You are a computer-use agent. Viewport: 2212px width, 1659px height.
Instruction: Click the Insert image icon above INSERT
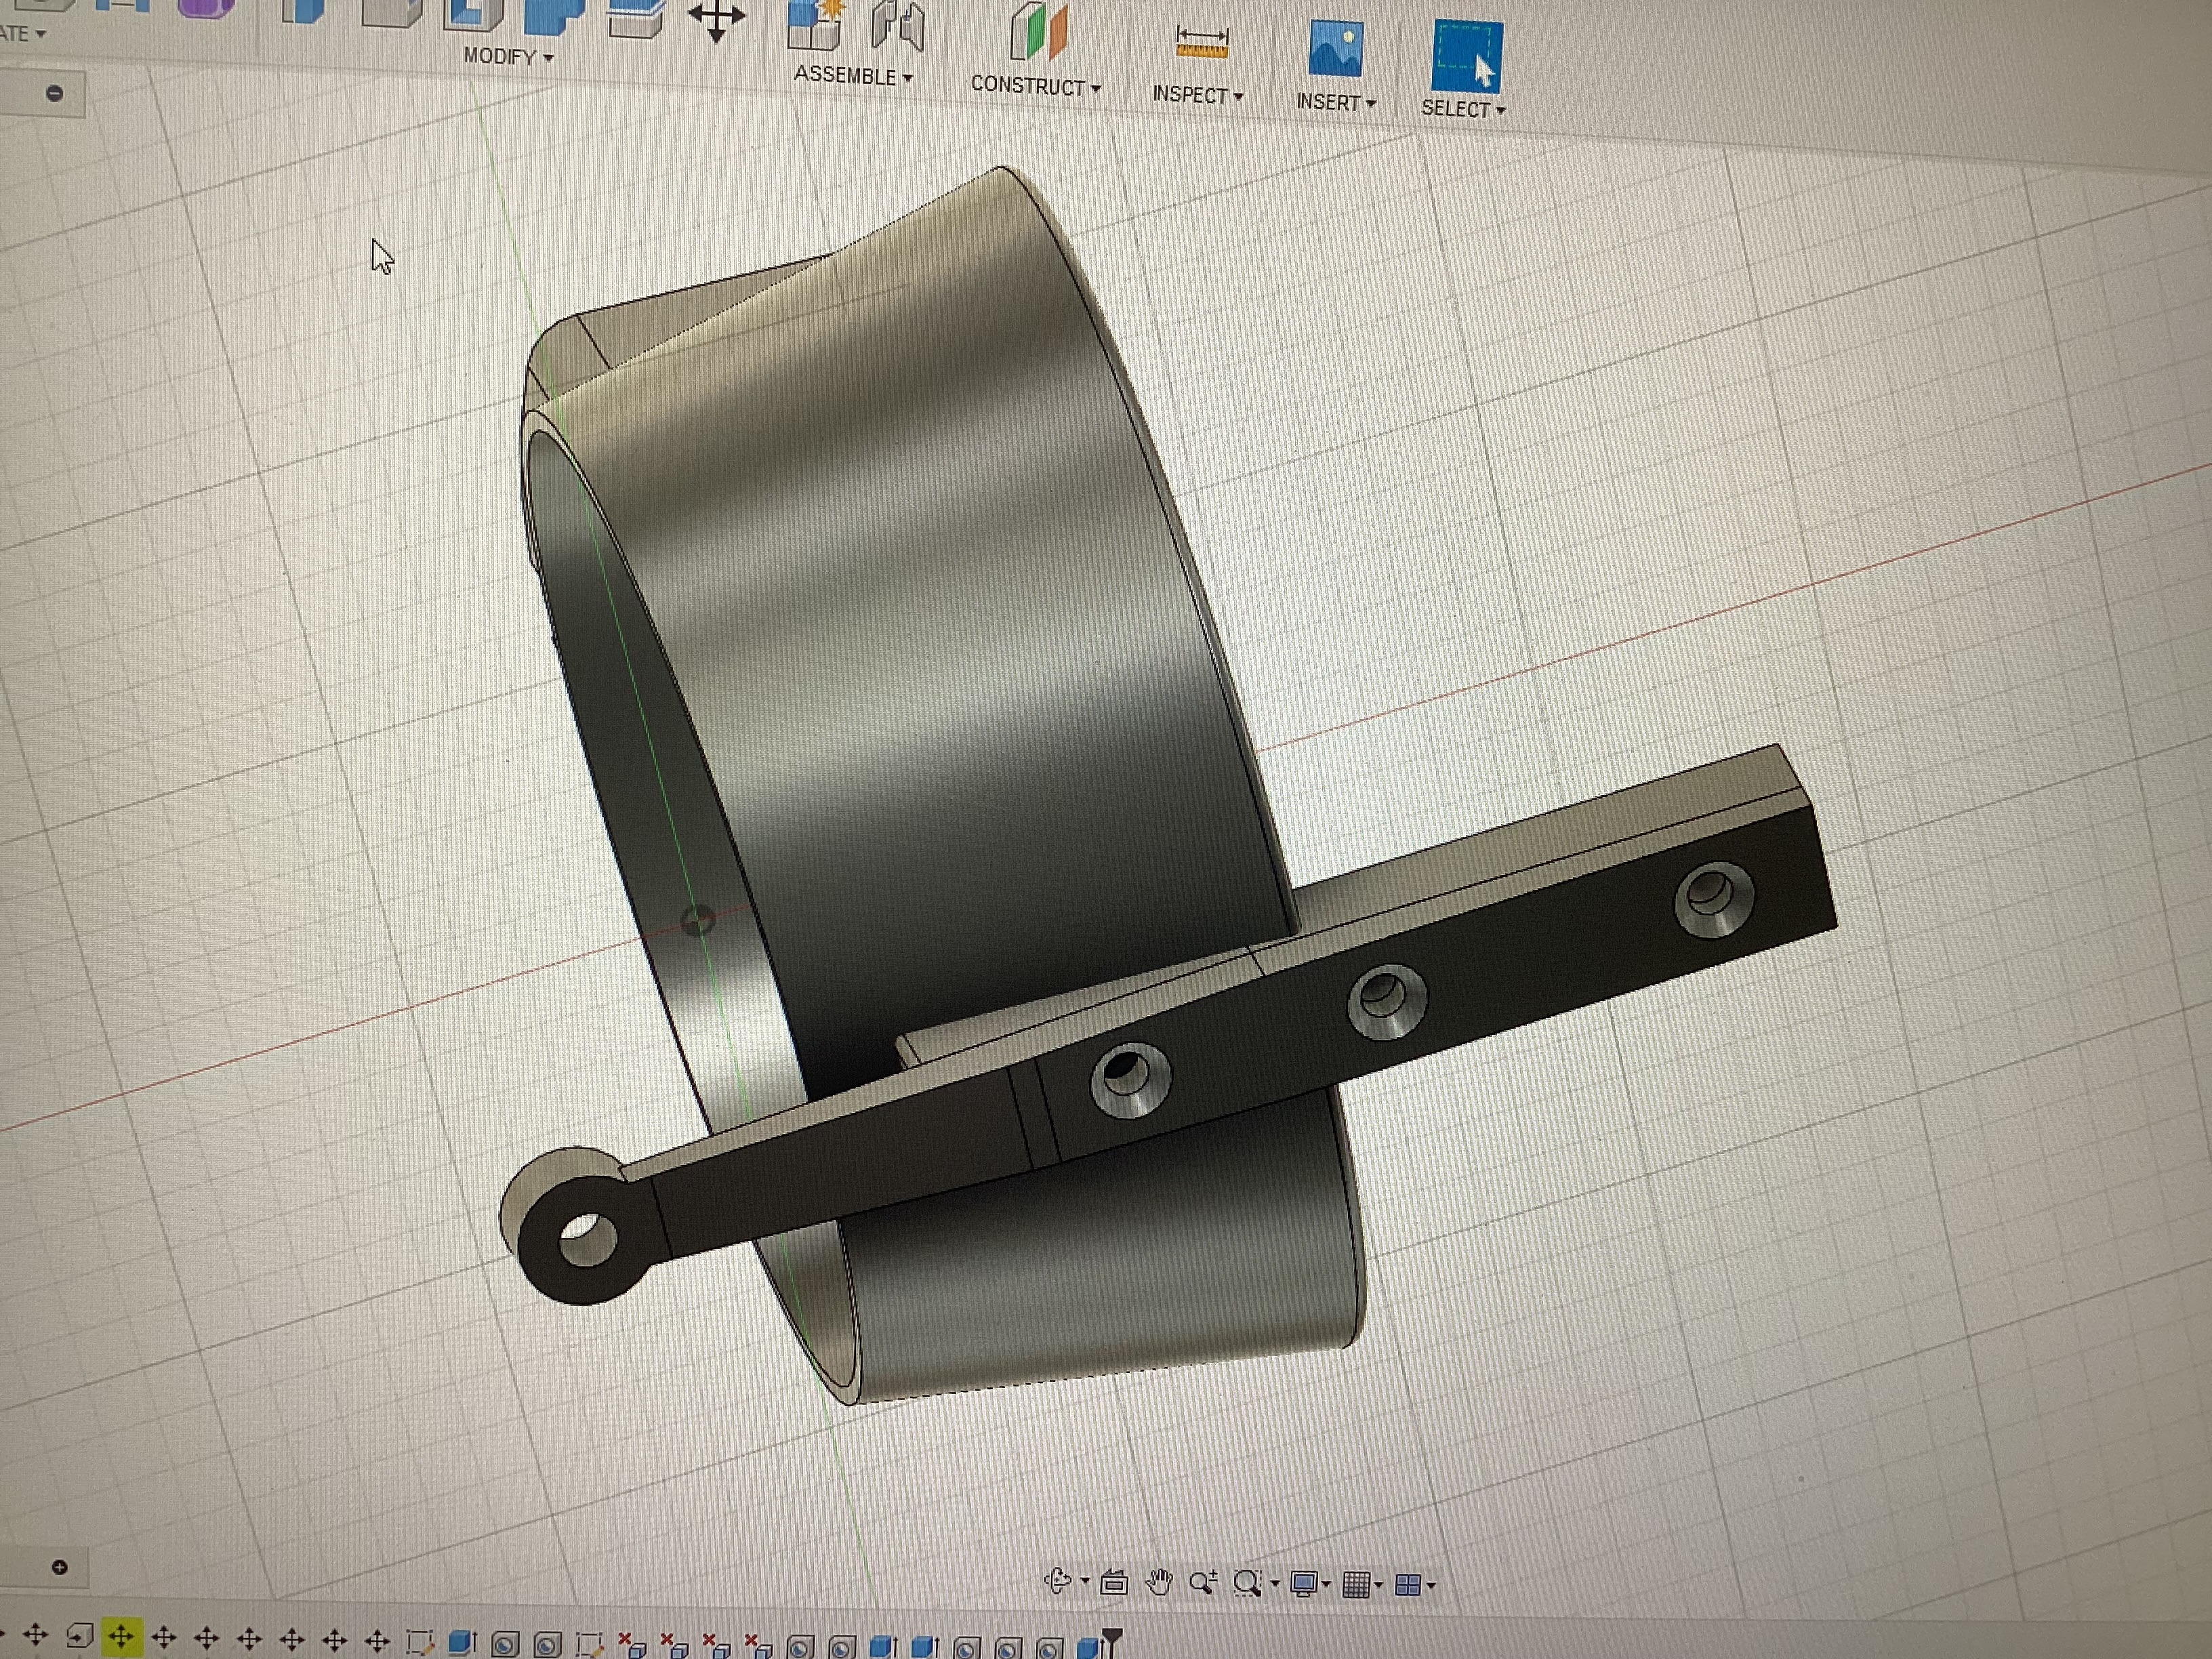[1335, 49]
